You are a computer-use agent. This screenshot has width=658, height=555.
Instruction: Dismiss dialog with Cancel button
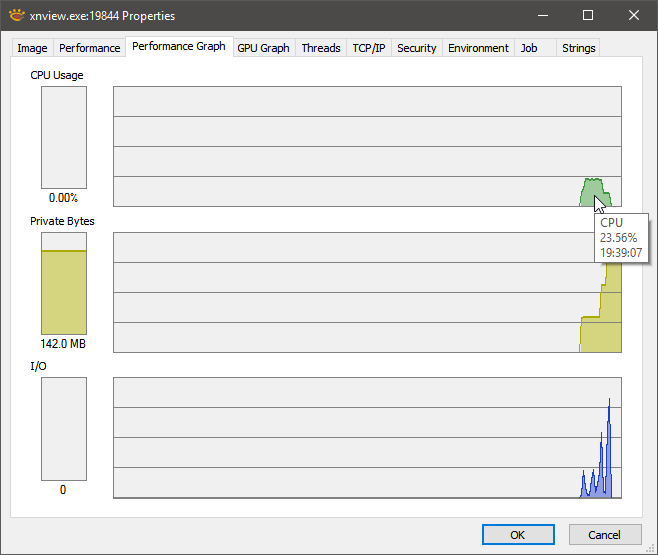tap(605, 535)
